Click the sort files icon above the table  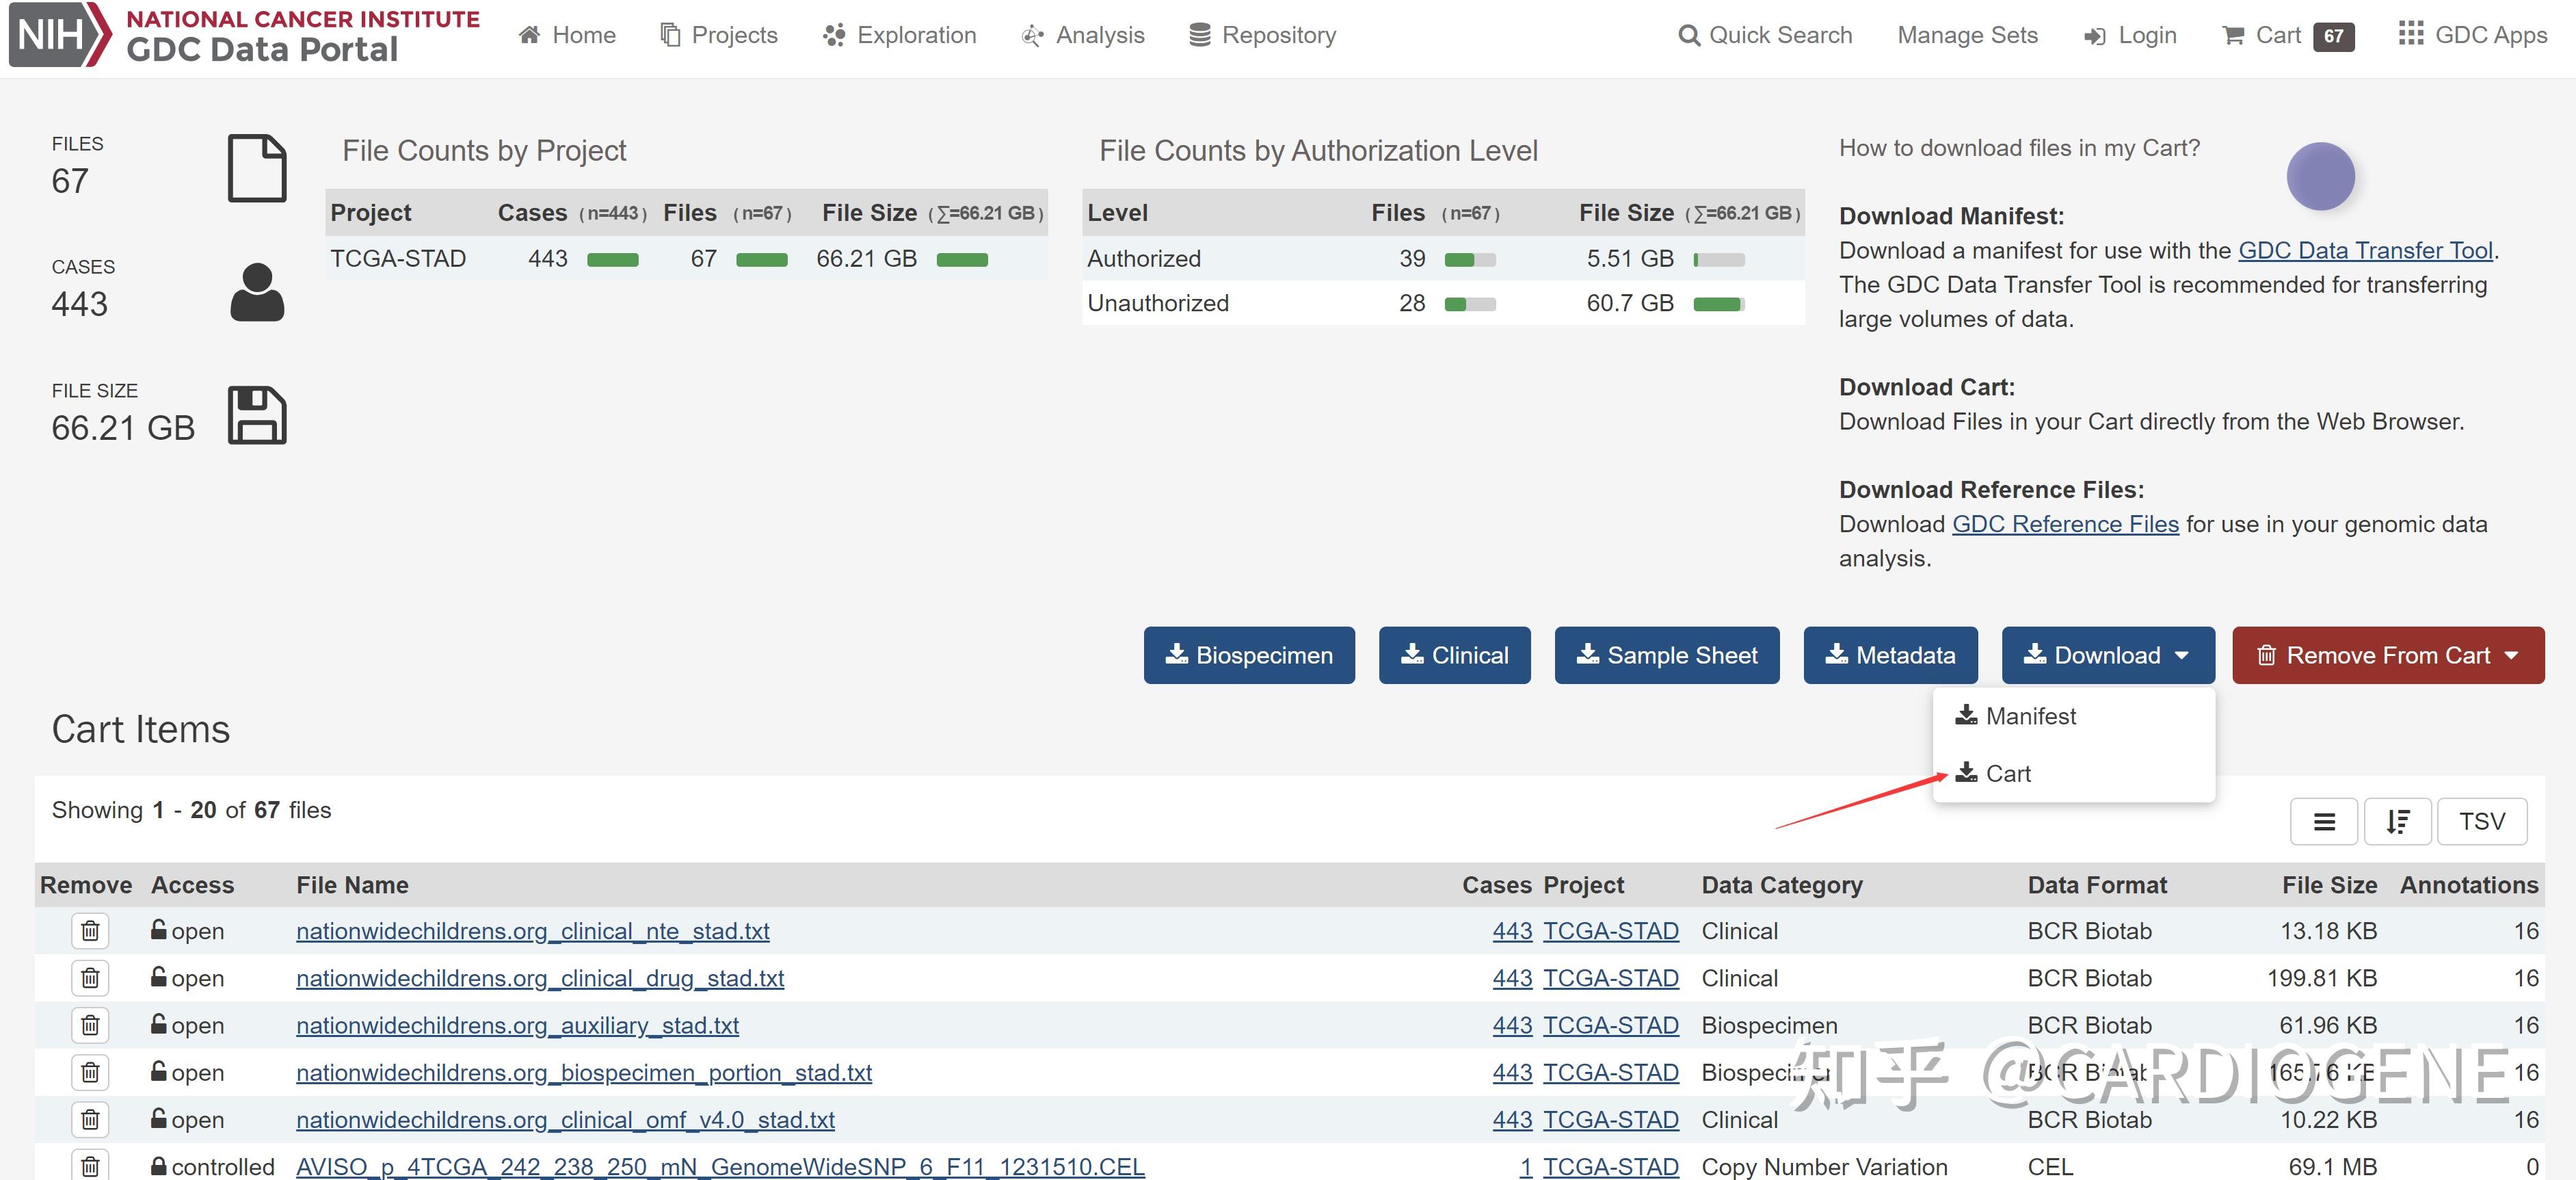[x=2397, y=821]
